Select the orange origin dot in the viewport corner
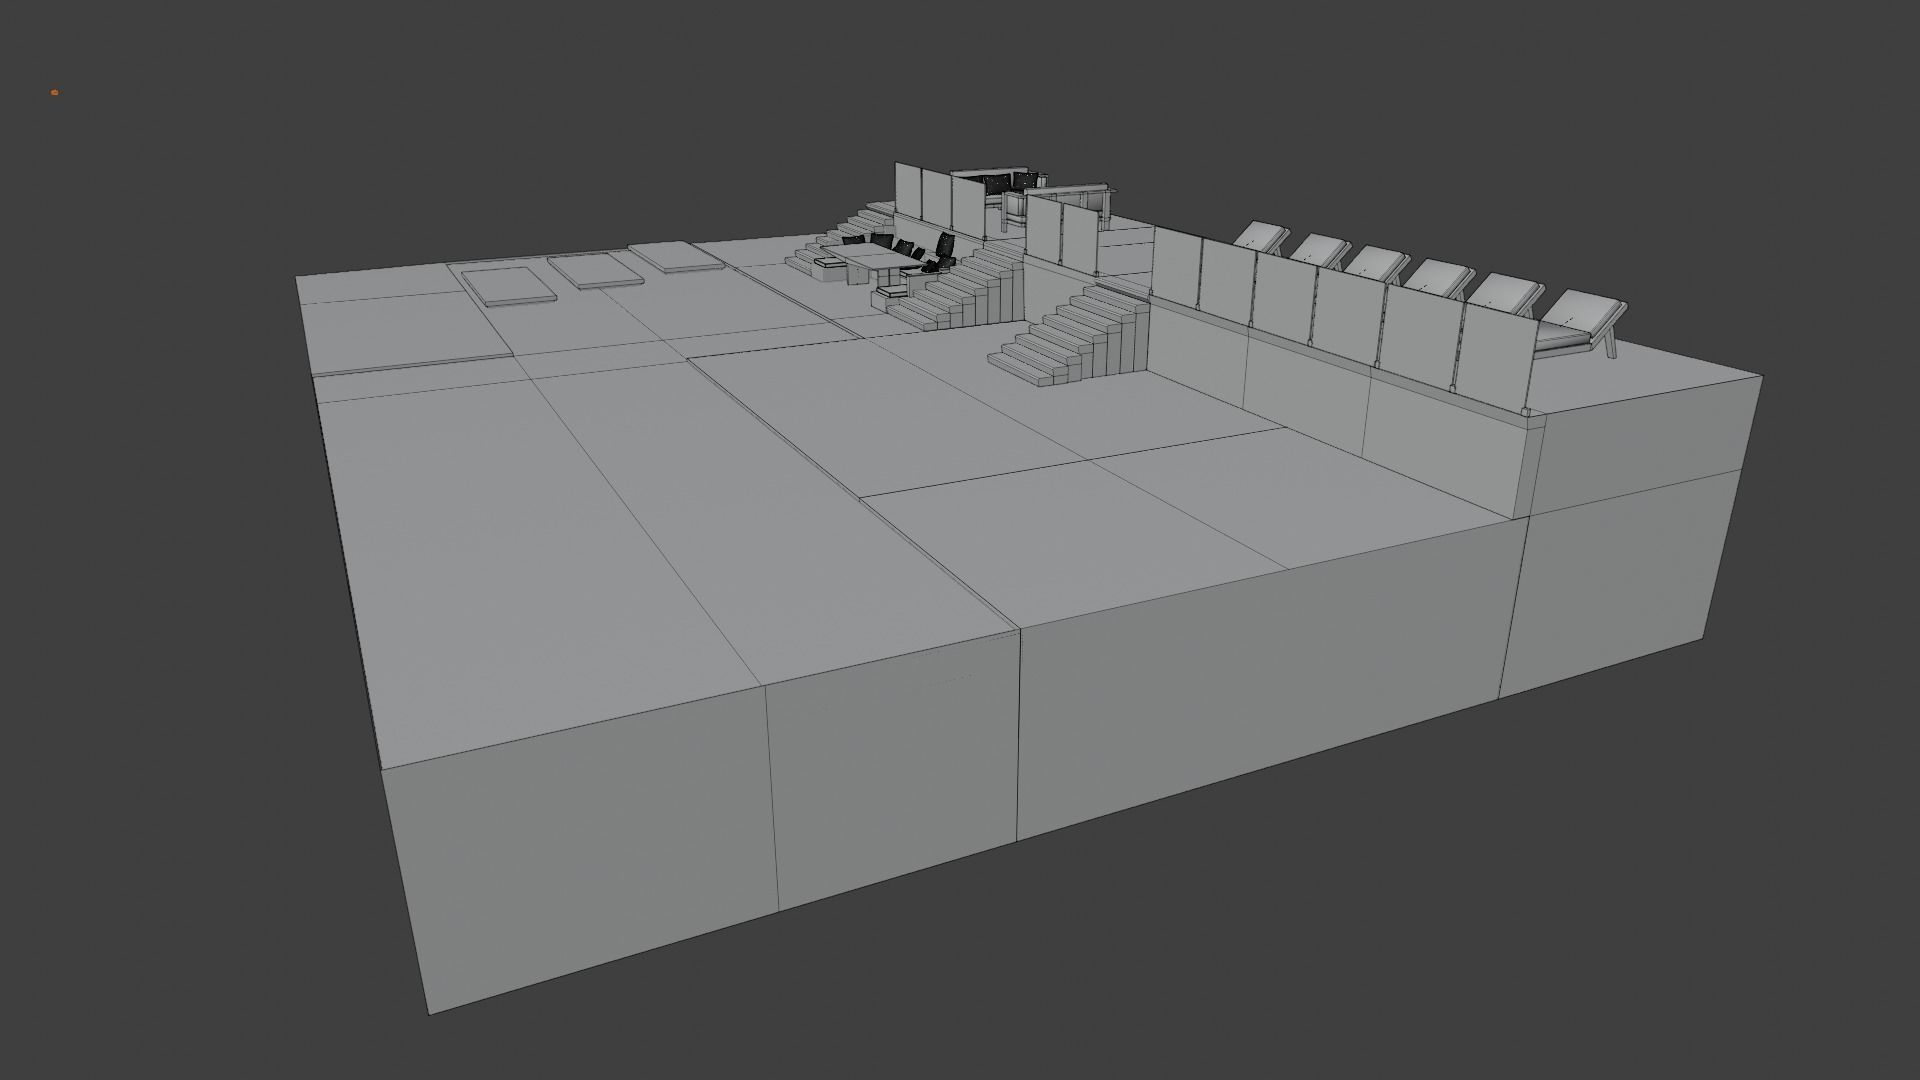The width and height of the screenshot is (1920, 1080). (x=54, y=92)
